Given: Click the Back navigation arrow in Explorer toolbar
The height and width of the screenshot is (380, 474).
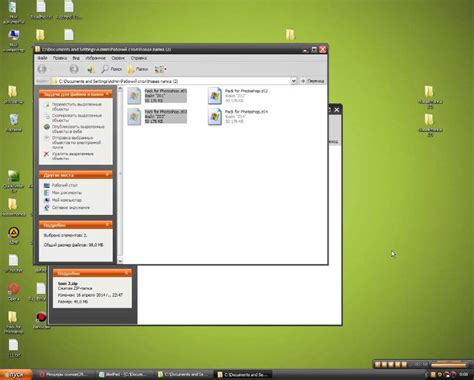Looking at the screenshot, I should [42, 69].
